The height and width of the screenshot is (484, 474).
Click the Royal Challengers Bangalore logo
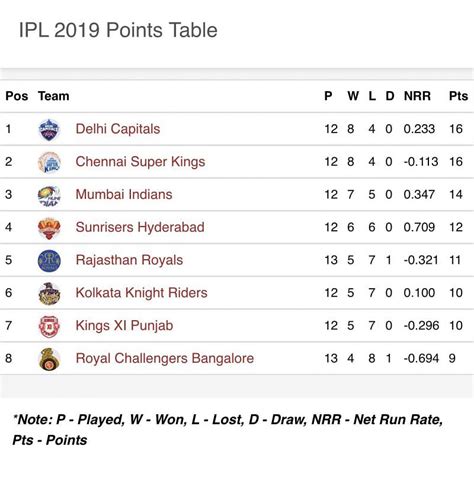(49, 359)
